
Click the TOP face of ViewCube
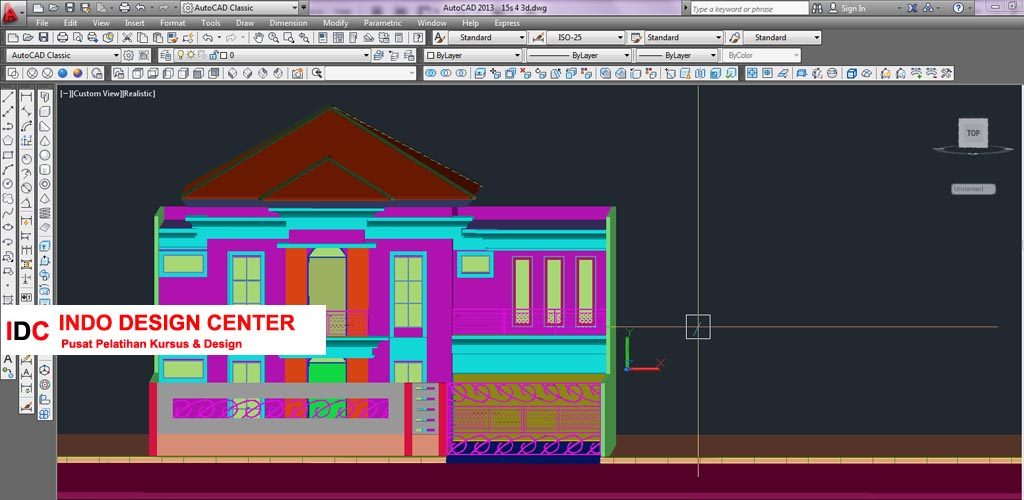973,133
